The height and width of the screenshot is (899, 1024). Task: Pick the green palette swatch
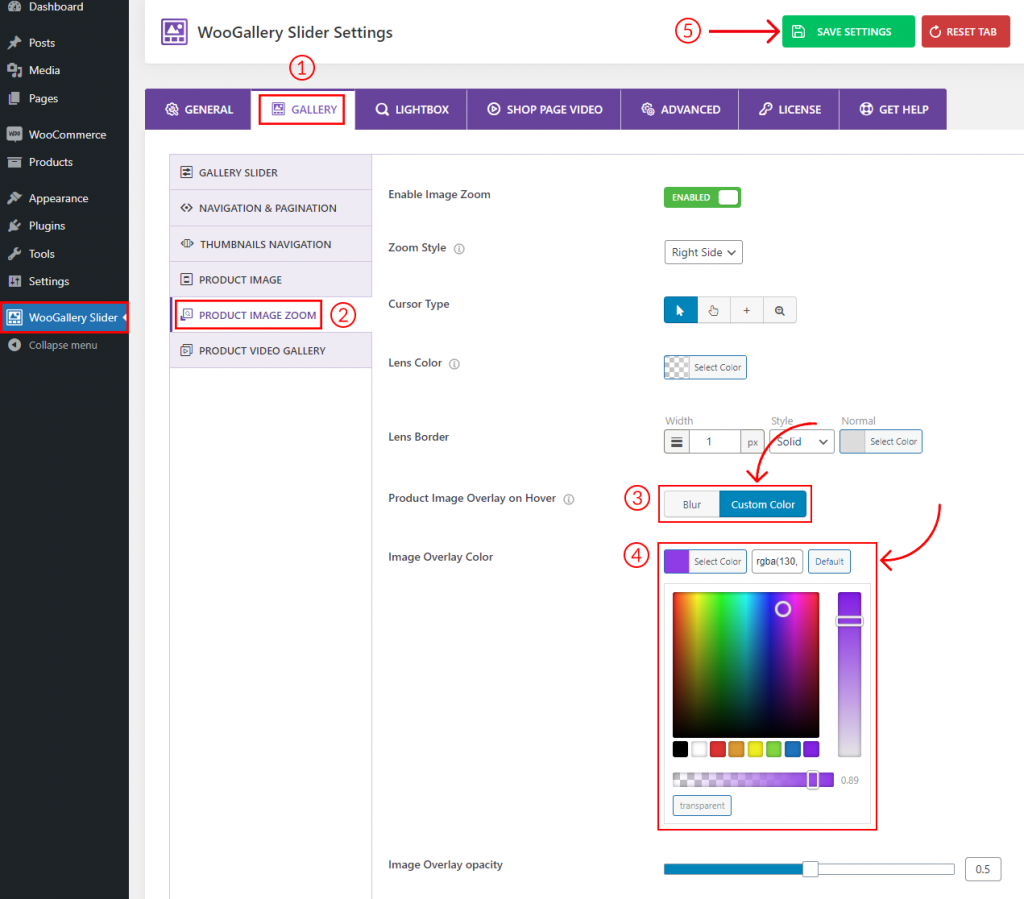(774, 749)
